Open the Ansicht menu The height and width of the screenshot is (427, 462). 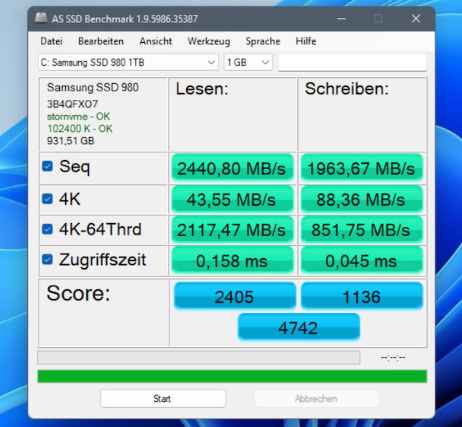click(156, 41)
